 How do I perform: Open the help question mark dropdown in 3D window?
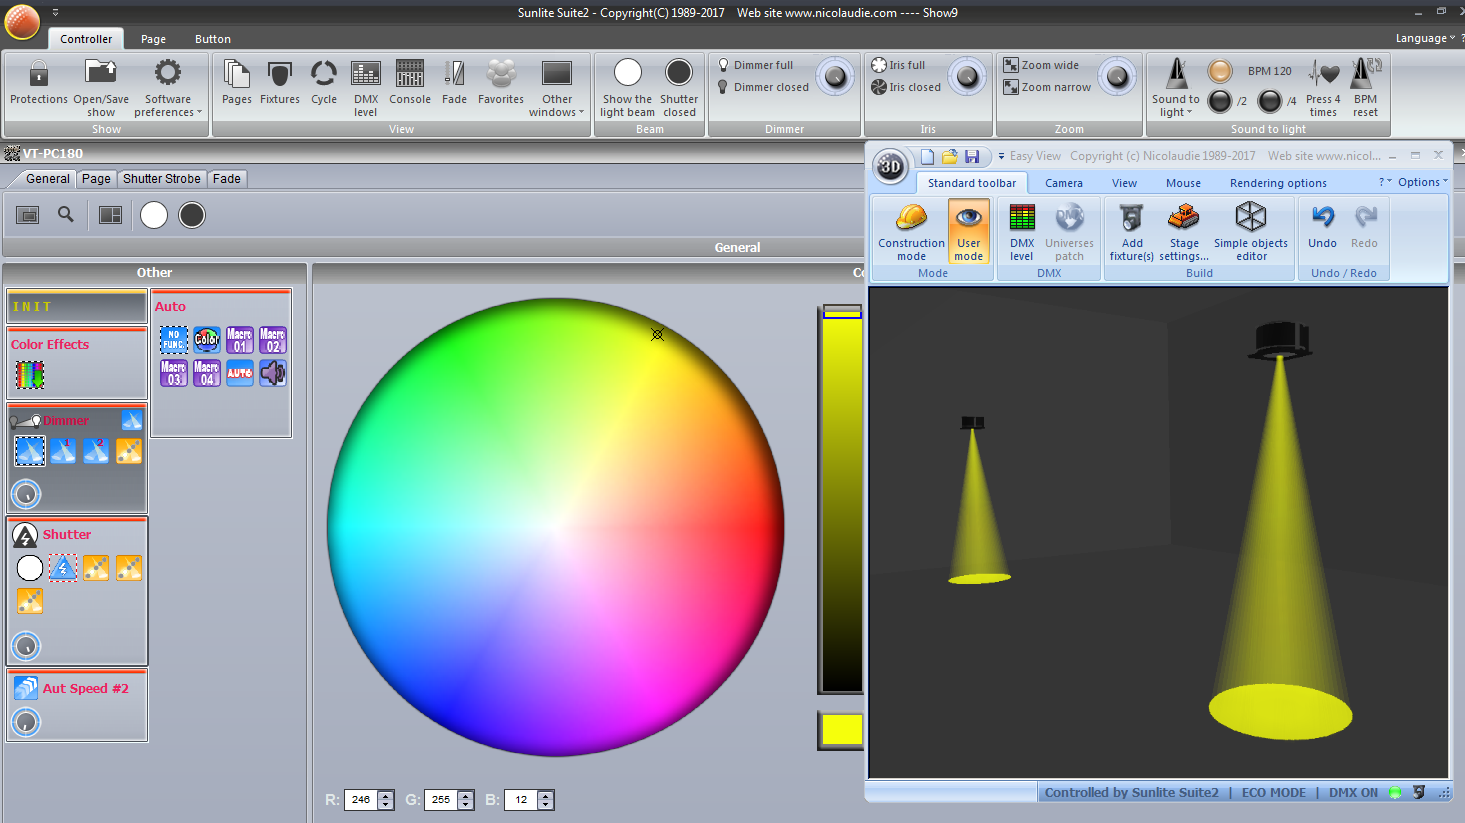tap(1385, 182)
